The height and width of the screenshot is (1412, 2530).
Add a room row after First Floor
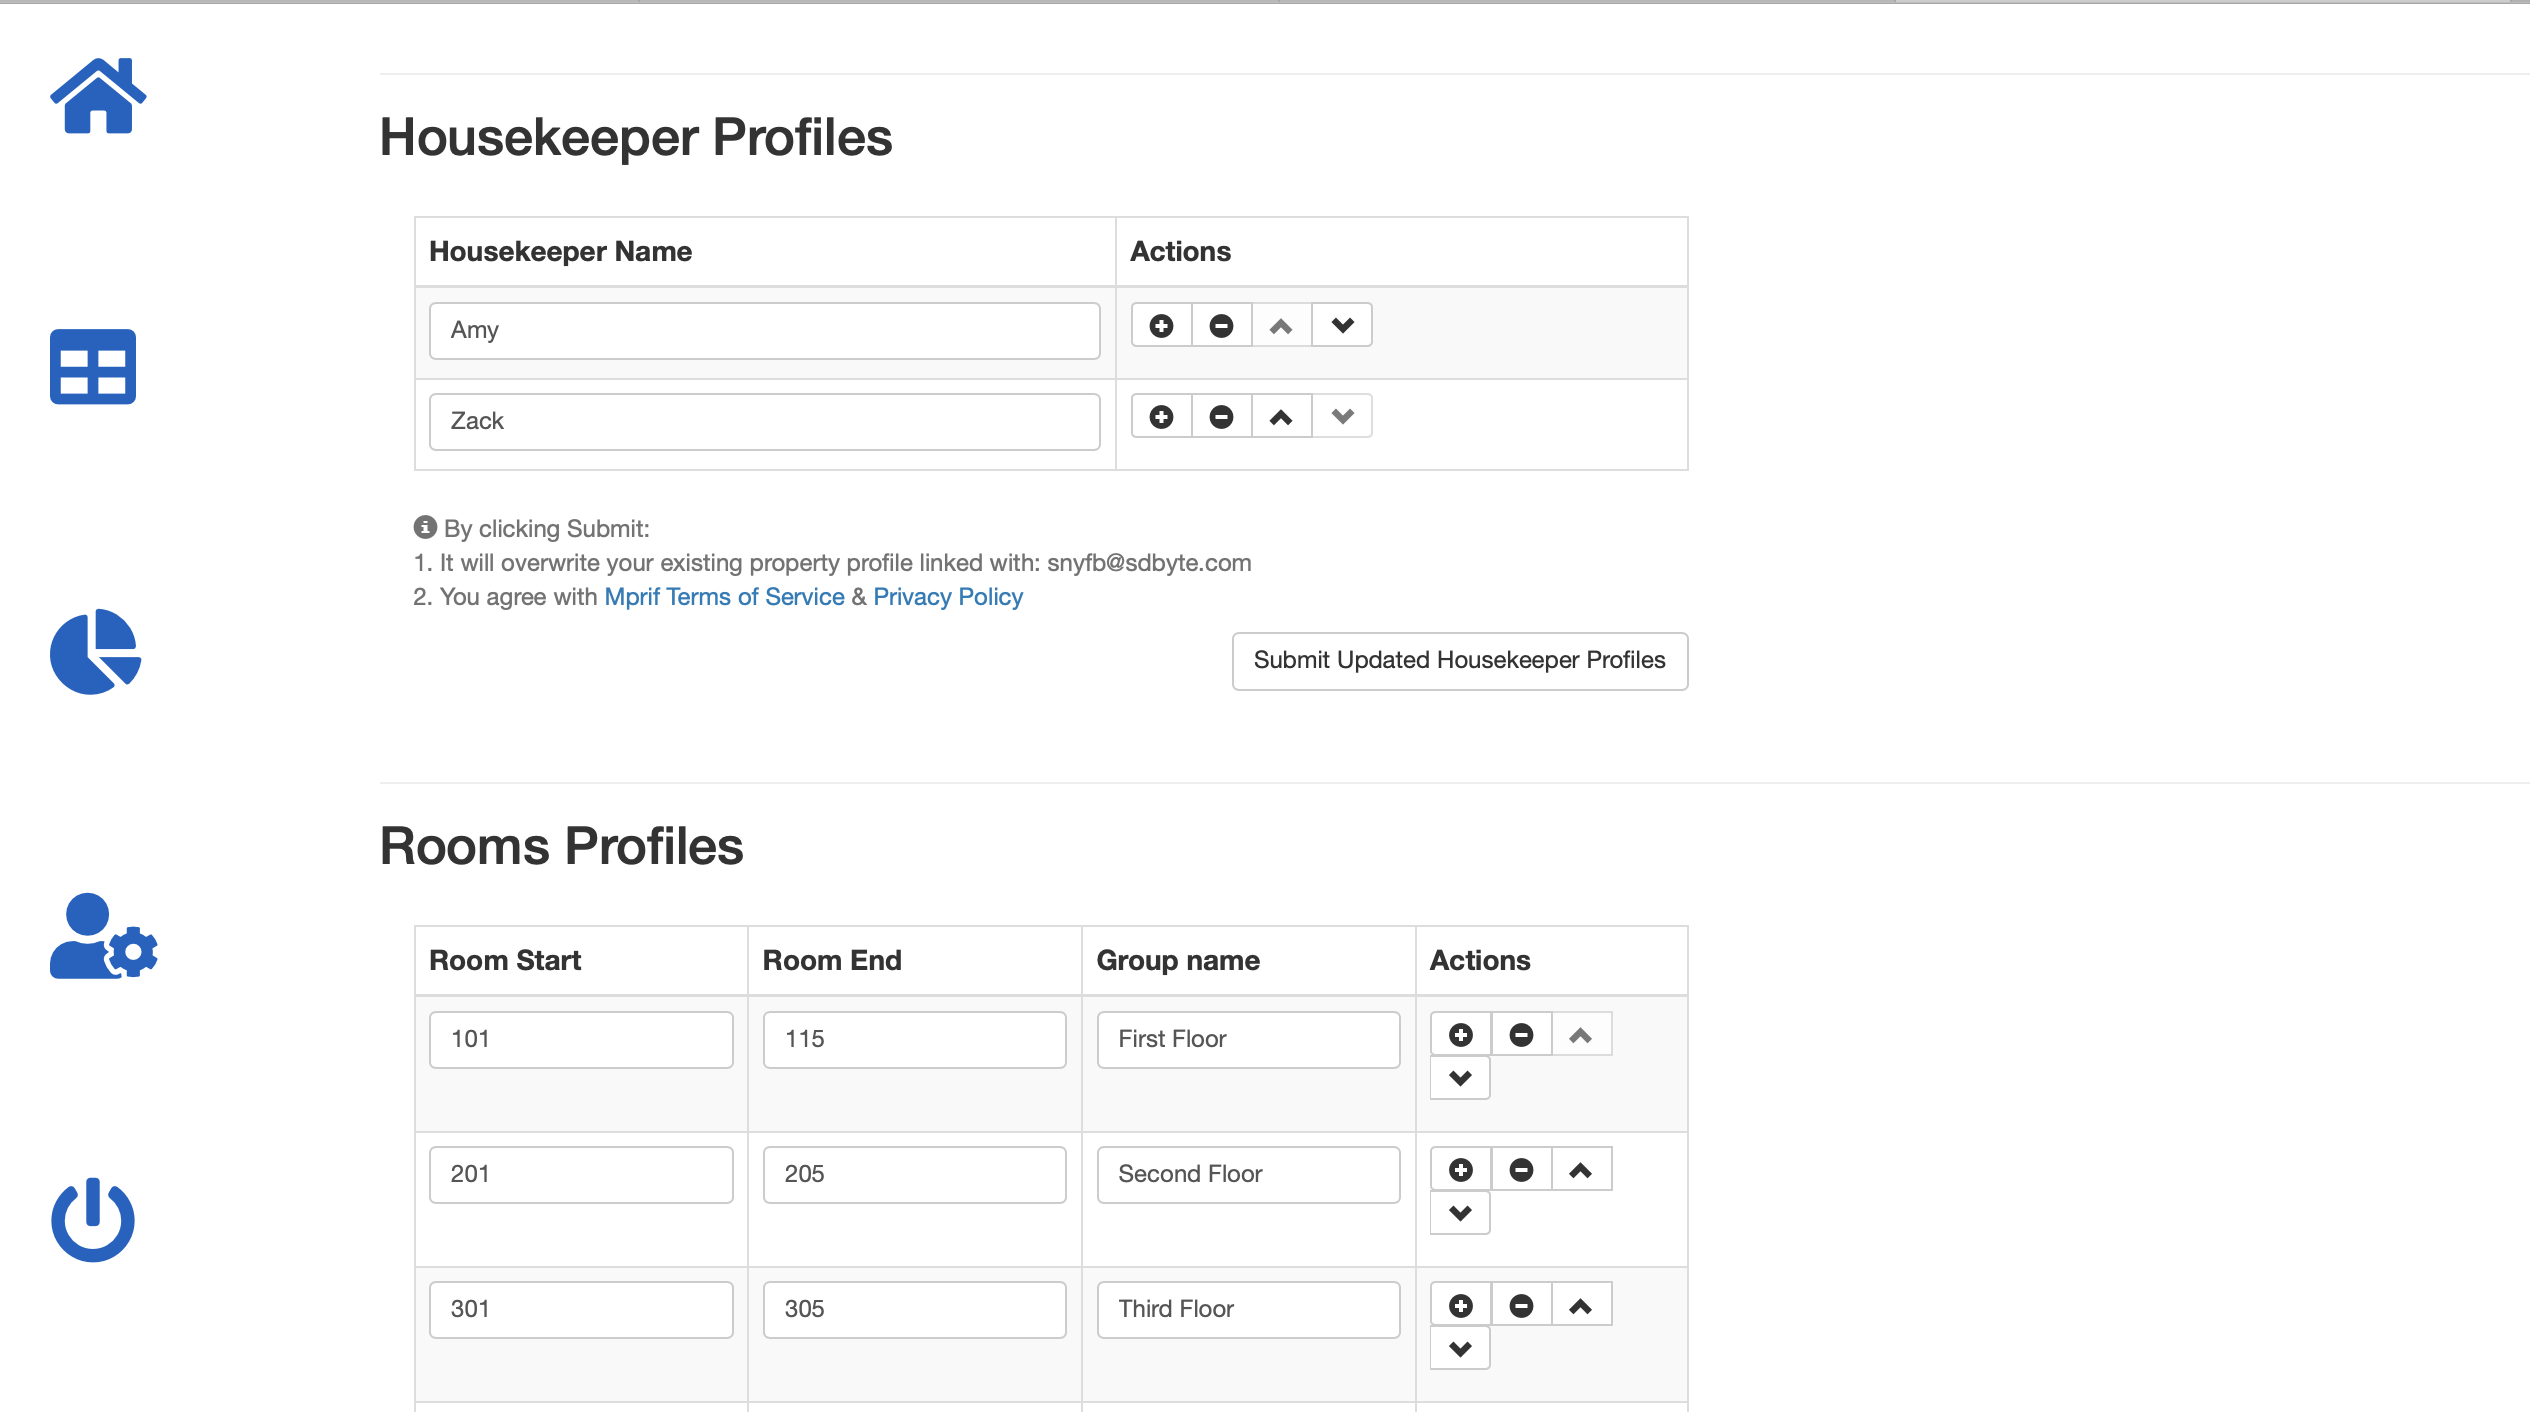(x=1460, y=1035)
